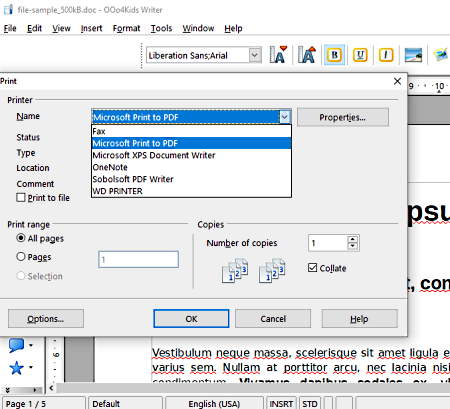Enable Print to file checkbox
The width and height of the screenshot is (450, 409).
[x=21, y=198]
